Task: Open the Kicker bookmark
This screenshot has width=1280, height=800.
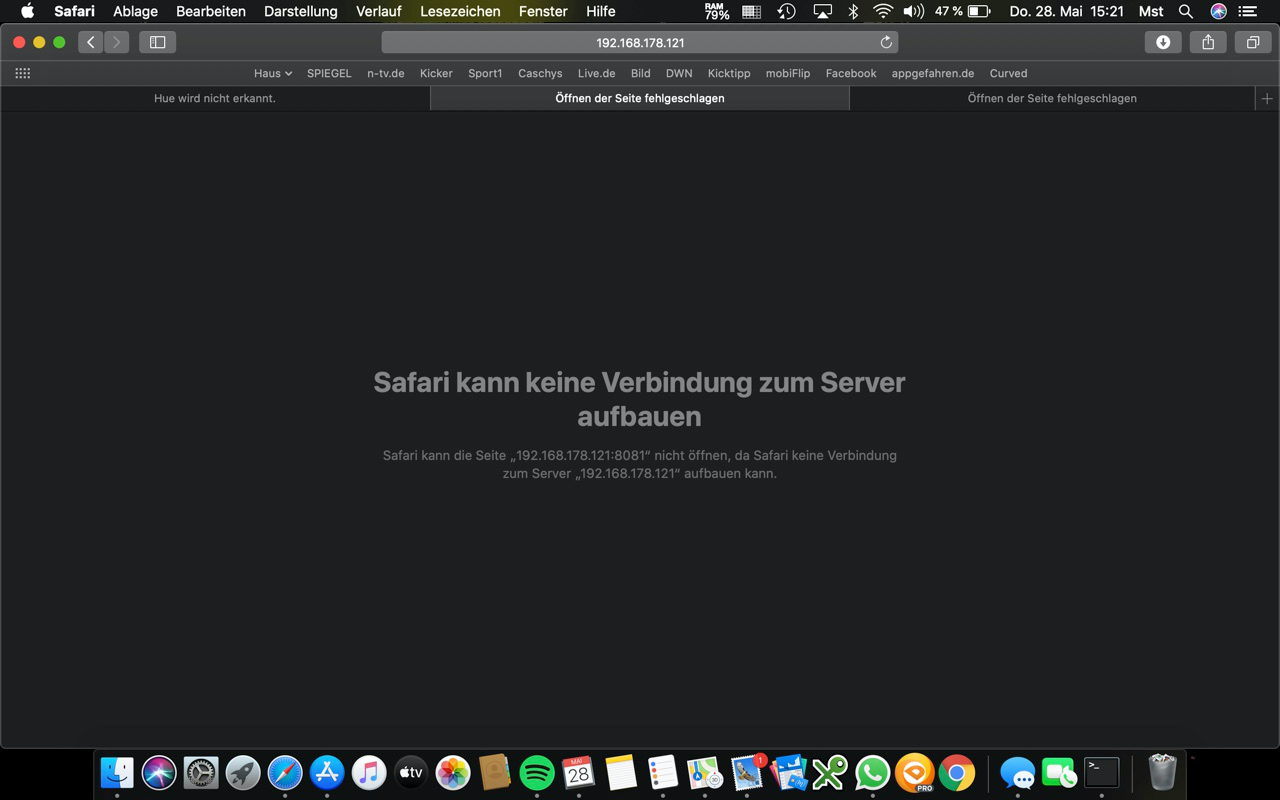Action: click(436, 73)
